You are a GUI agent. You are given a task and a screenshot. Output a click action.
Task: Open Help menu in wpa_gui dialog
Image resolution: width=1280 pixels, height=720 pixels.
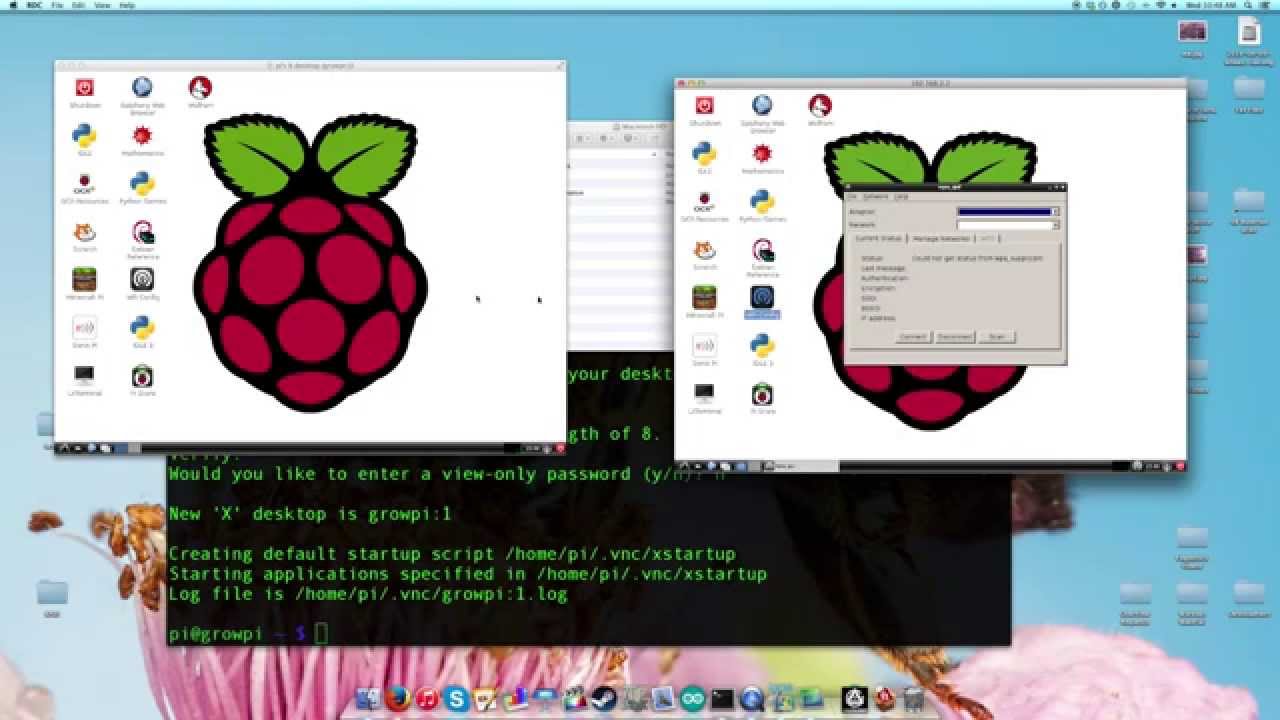click(901, 197)
